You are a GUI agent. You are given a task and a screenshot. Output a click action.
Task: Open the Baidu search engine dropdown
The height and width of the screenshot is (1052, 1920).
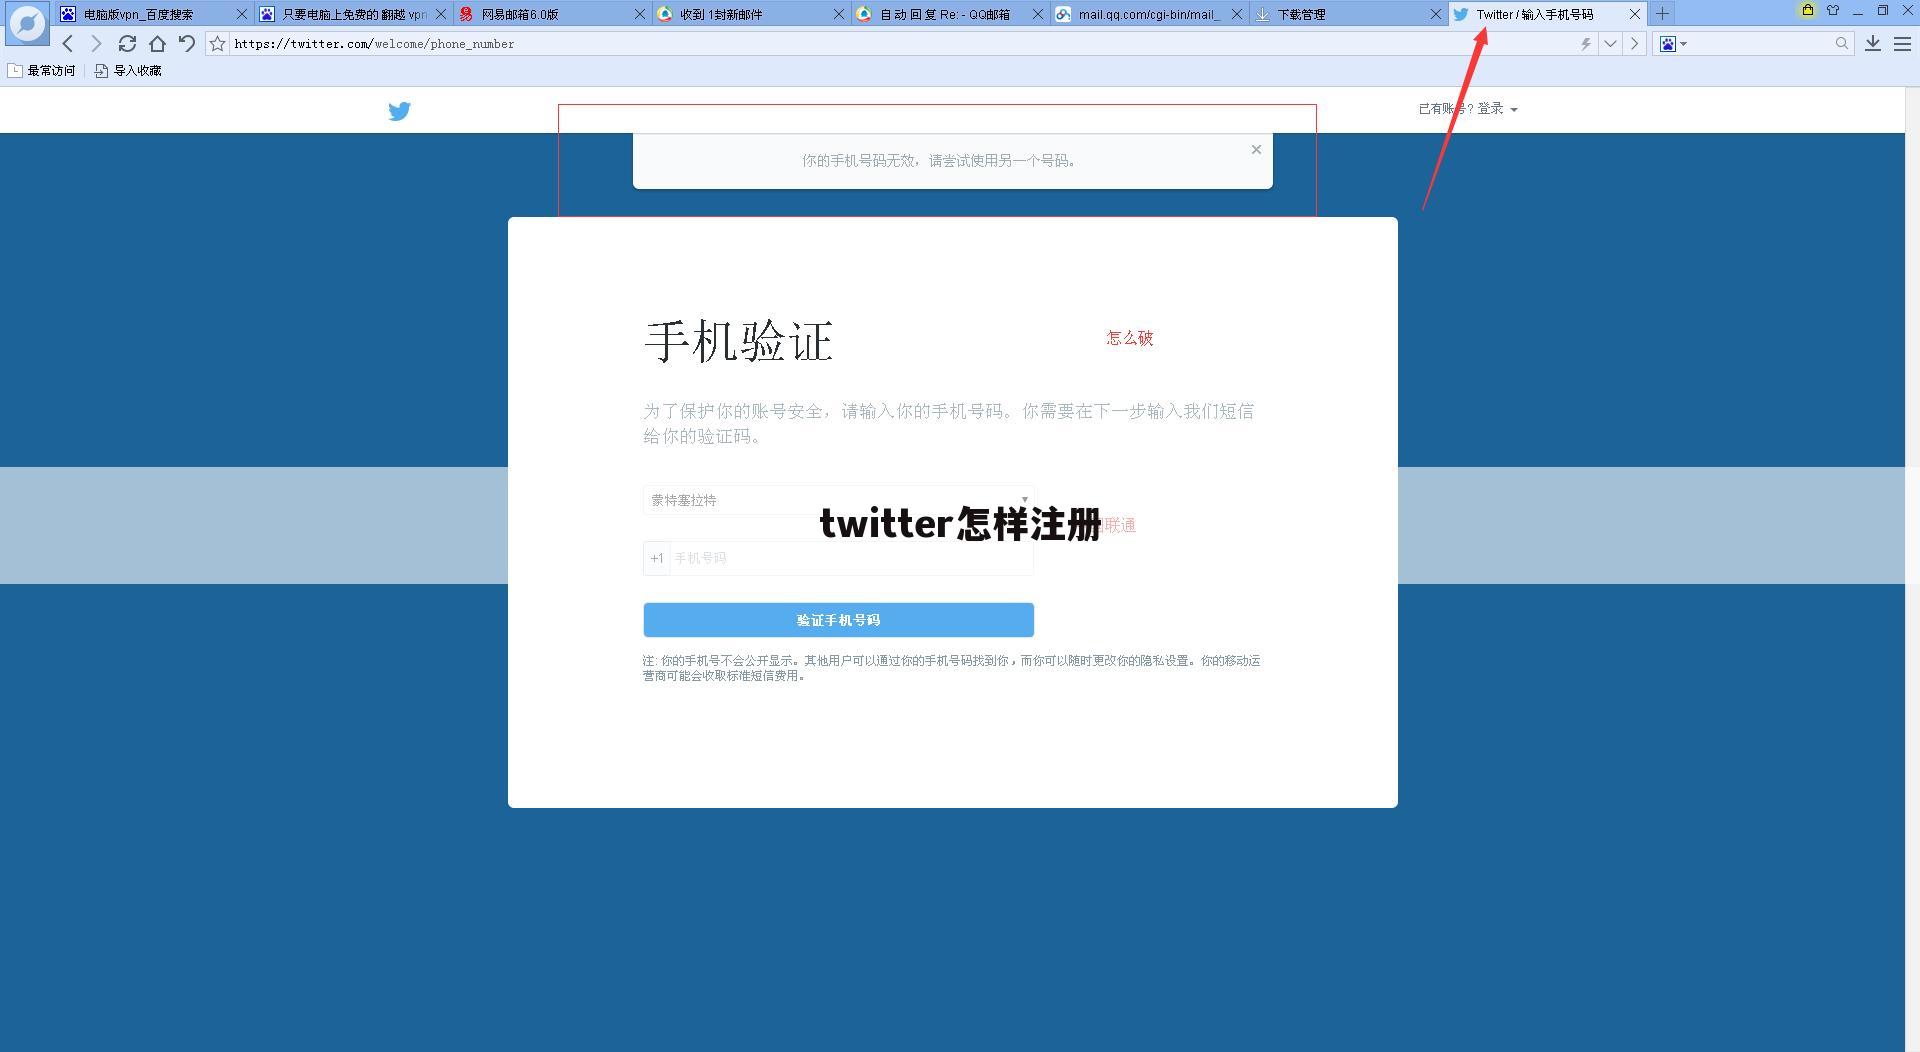tap(1673, 44)
